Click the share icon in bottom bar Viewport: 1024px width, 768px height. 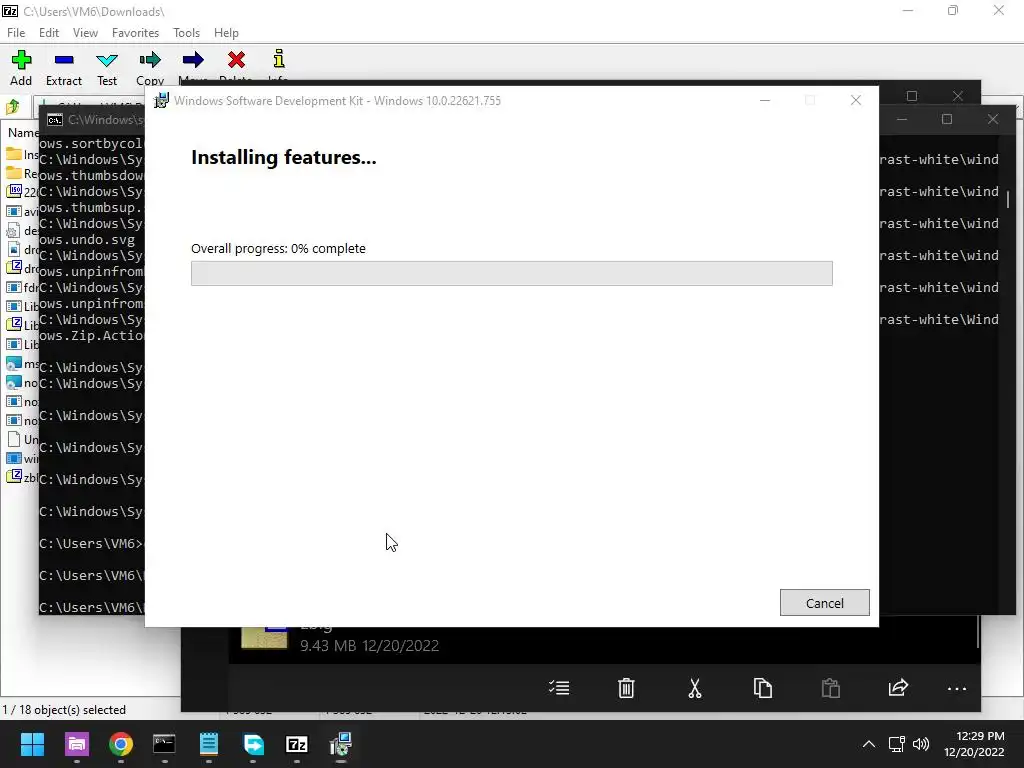(899, 687)
